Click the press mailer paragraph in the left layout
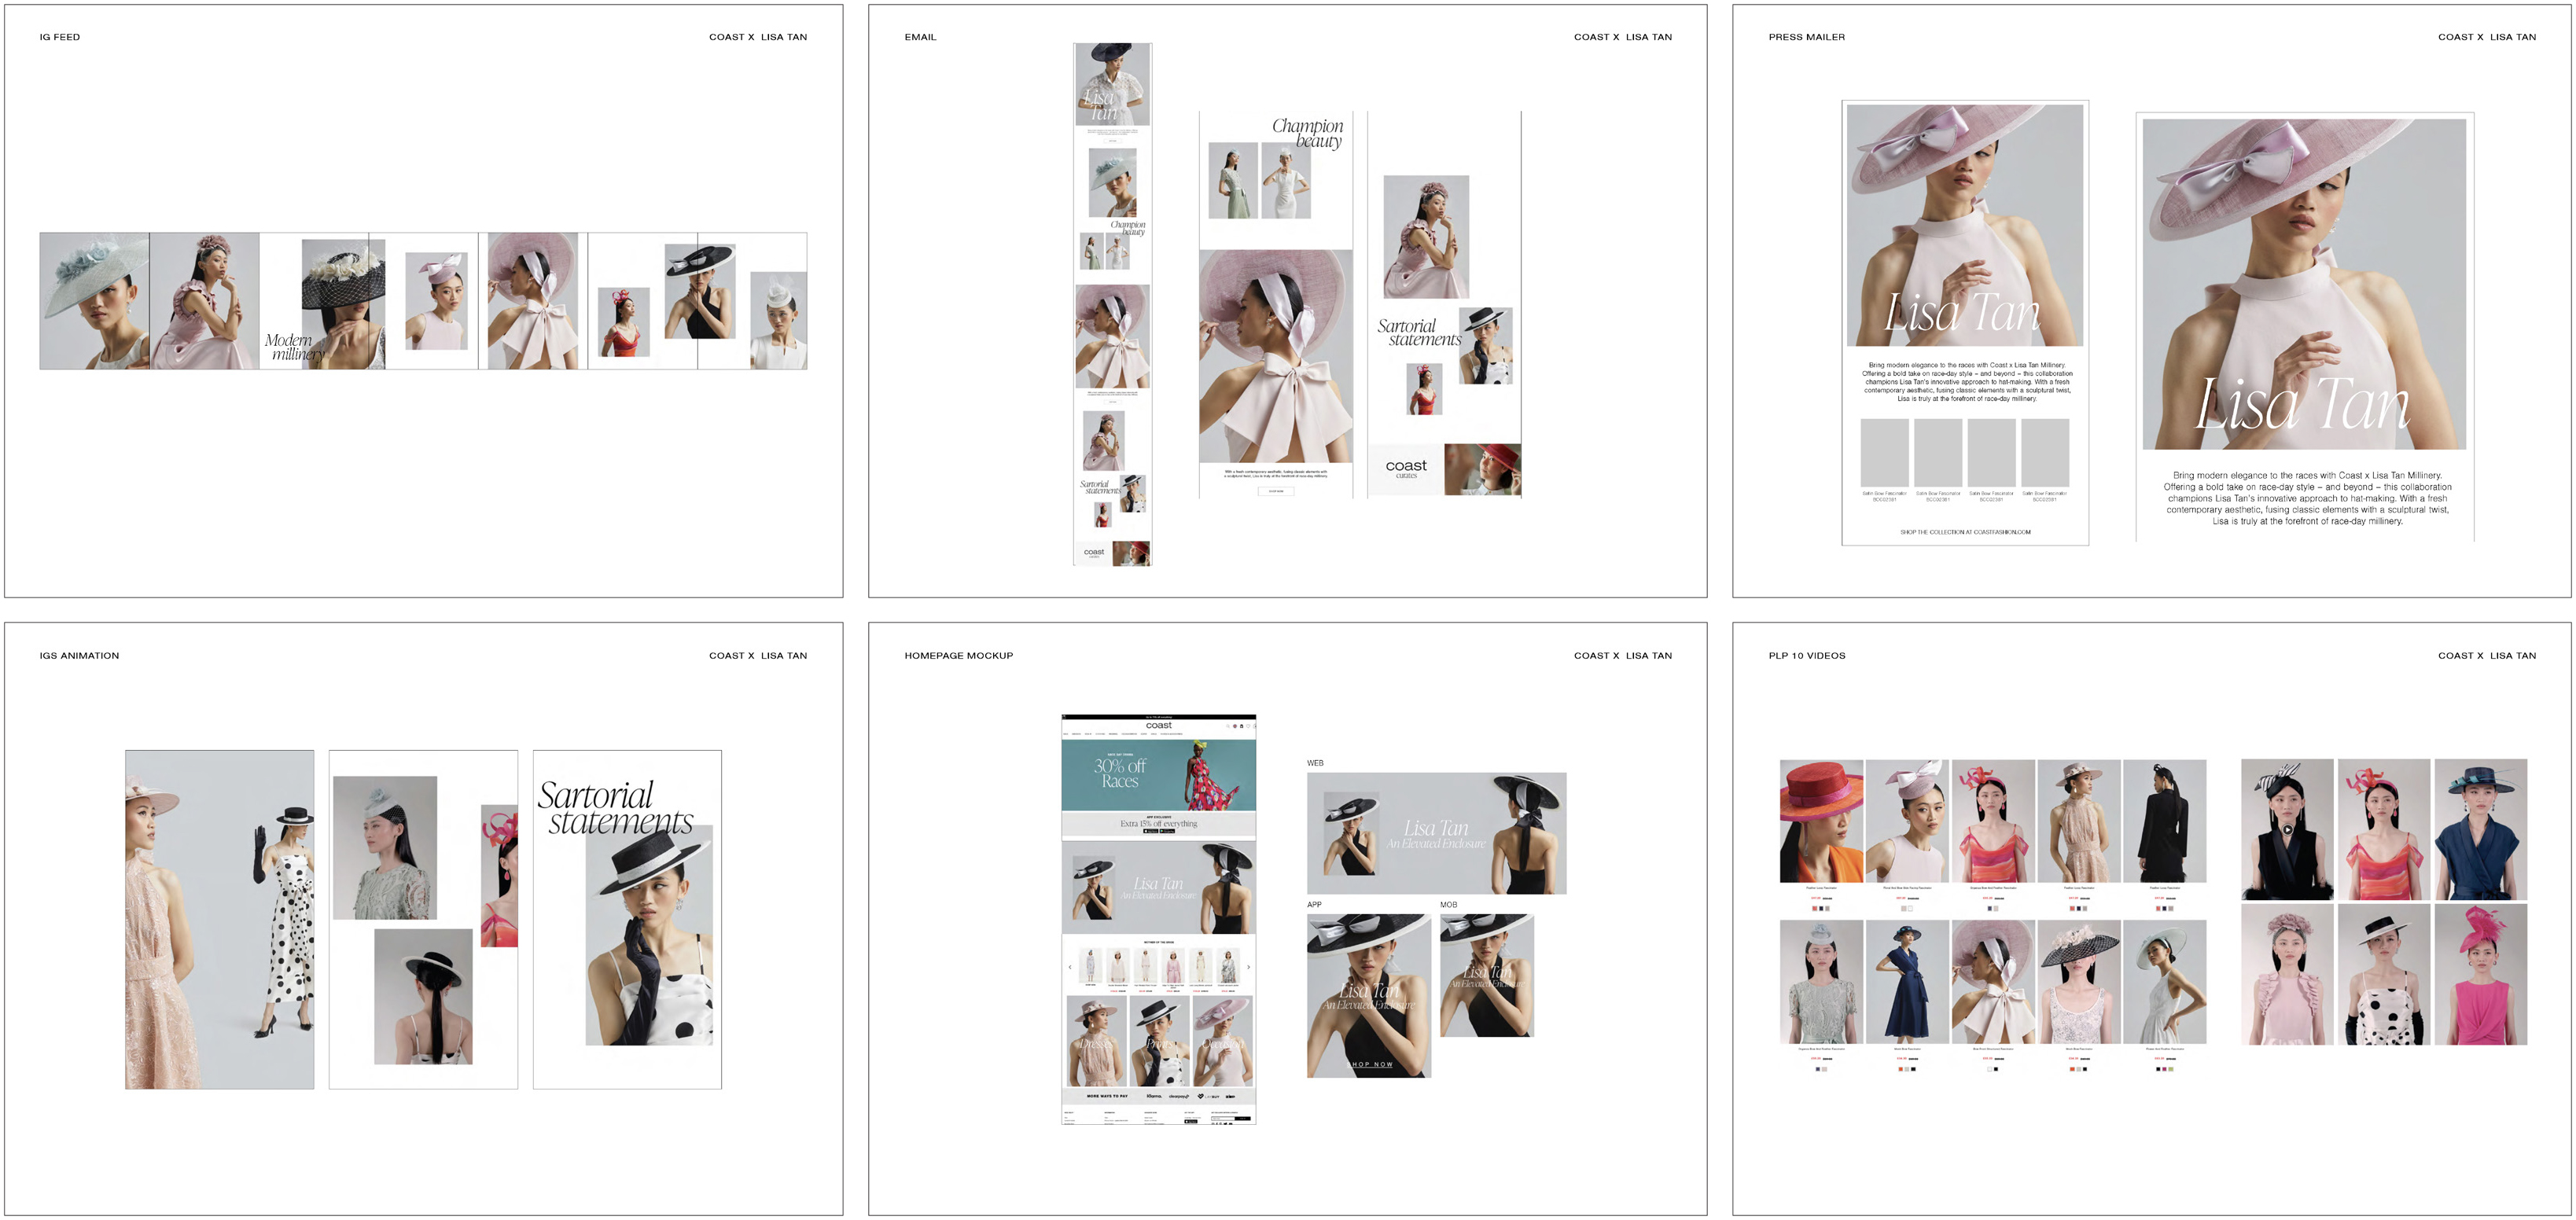2576x1220 pixels. (x=1966, y=382)
